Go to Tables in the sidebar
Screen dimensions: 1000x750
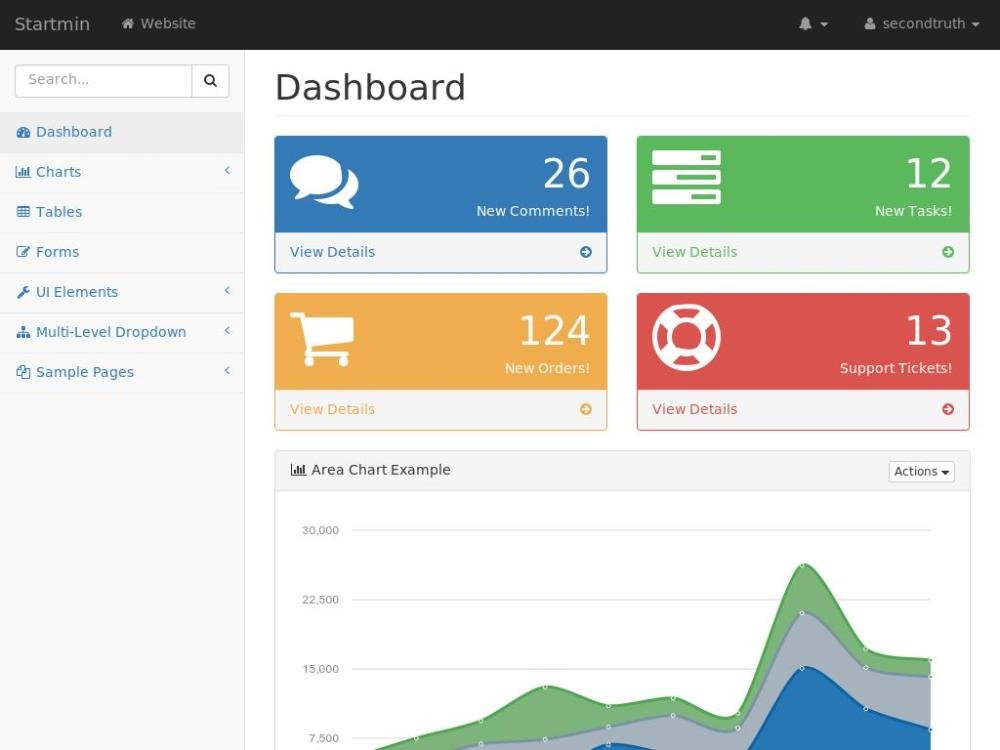(58, 212)
